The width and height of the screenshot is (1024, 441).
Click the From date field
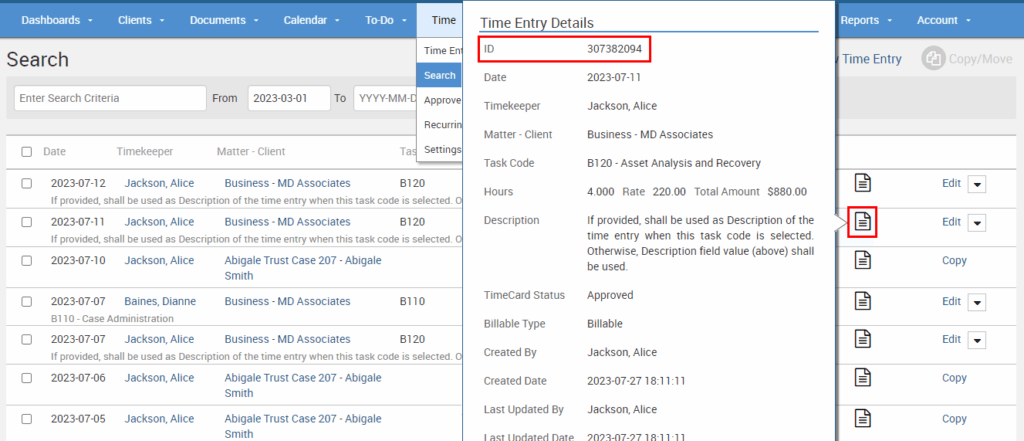[288, 98]
